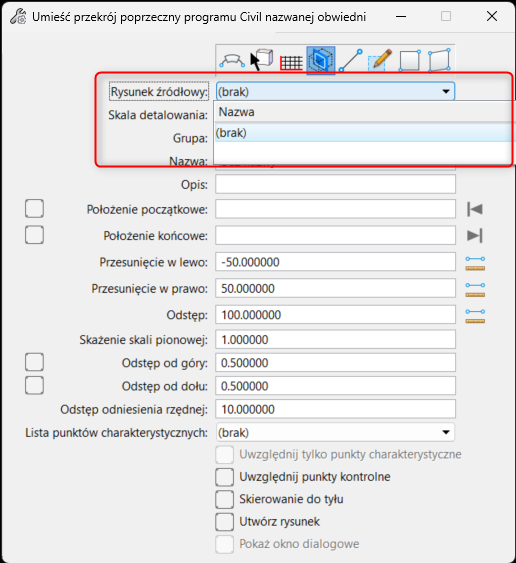Image resolution: width=516 pixels, height=563 pixels.
Task: Enable the Położenie początkowe checkbox
Action: 34,209
